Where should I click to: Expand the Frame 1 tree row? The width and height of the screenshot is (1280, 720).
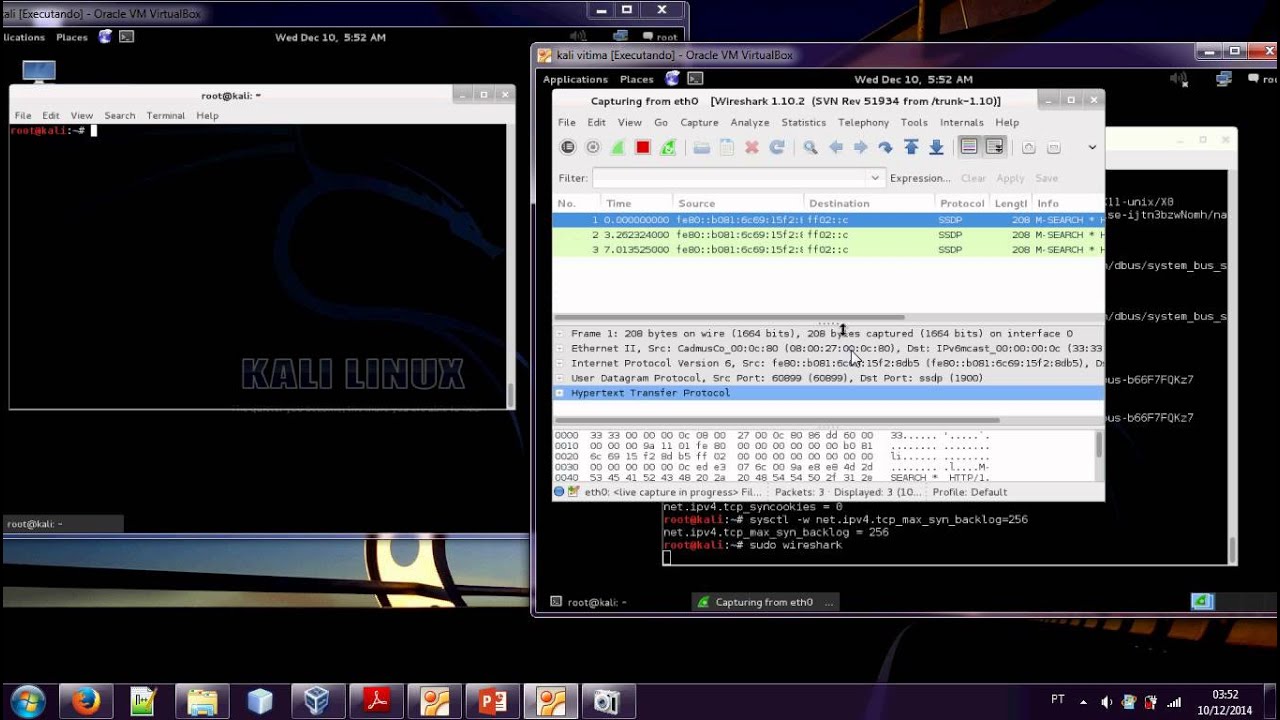pos(560,334)
